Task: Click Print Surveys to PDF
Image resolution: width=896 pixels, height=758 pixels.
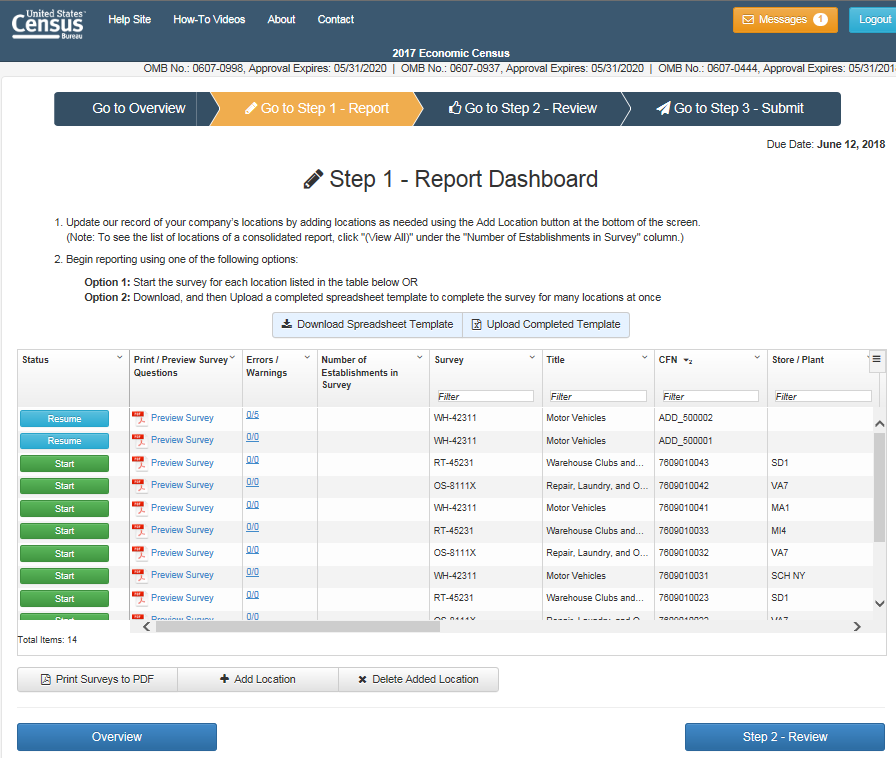Action: click(97, 679)
